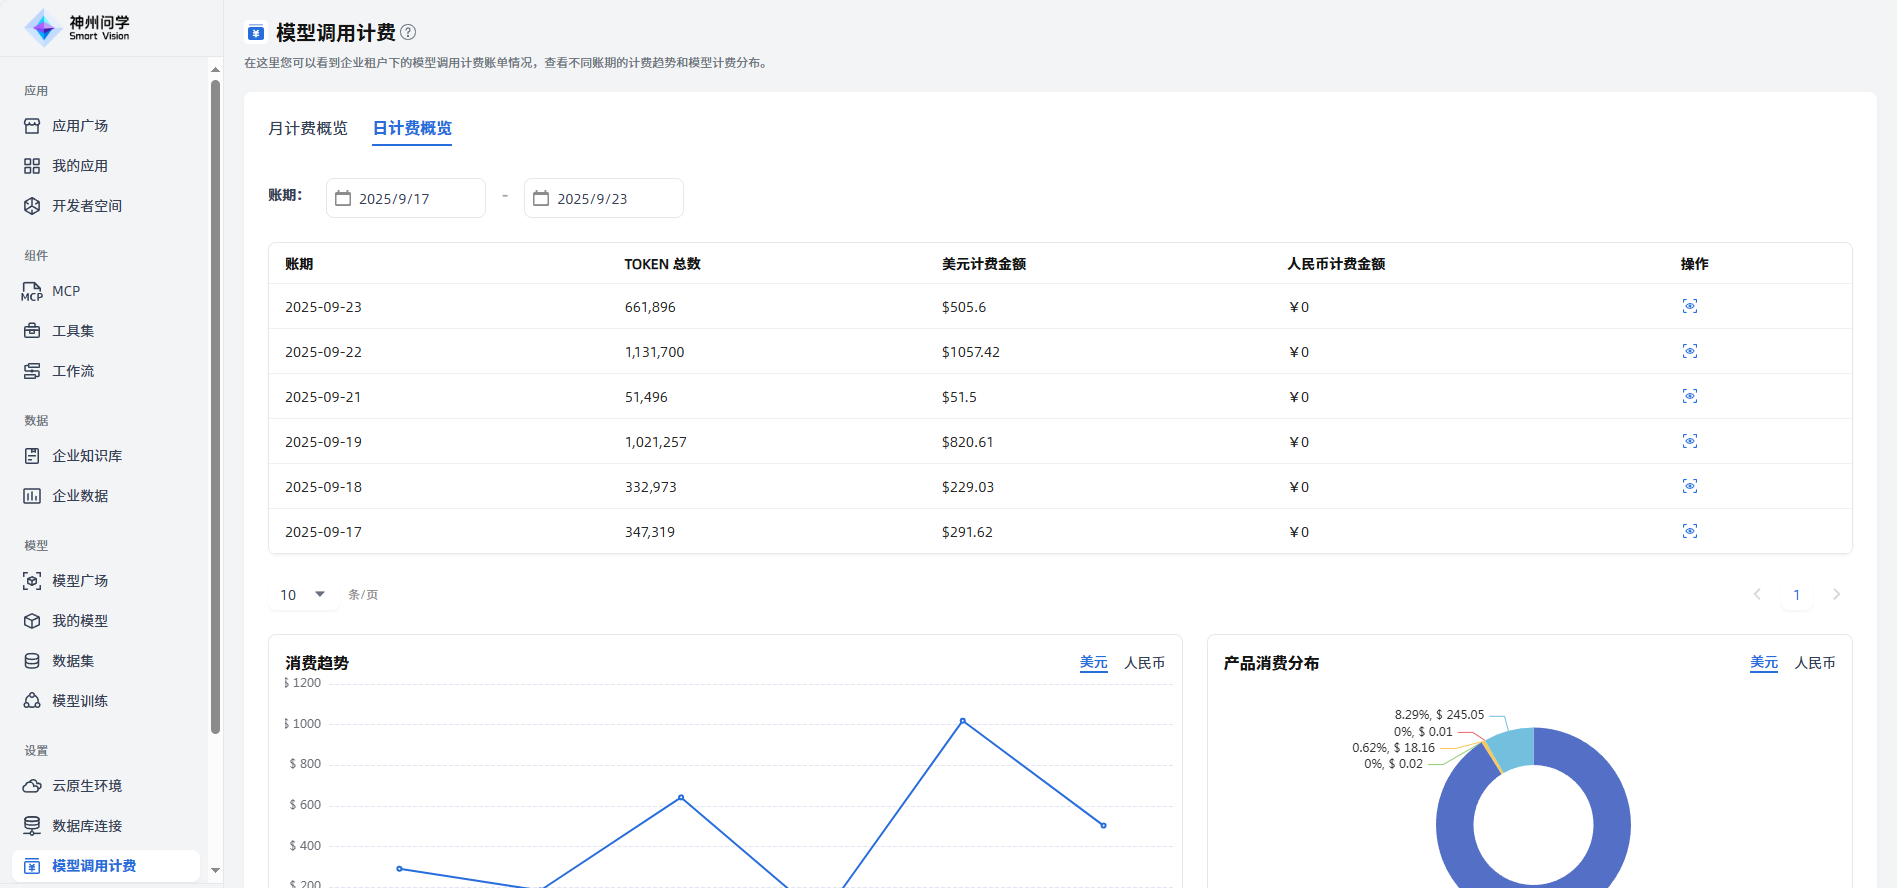The image size is (1897, 888).
Task: Open the end date picker 2025/9/23
Action: point(603,198)
